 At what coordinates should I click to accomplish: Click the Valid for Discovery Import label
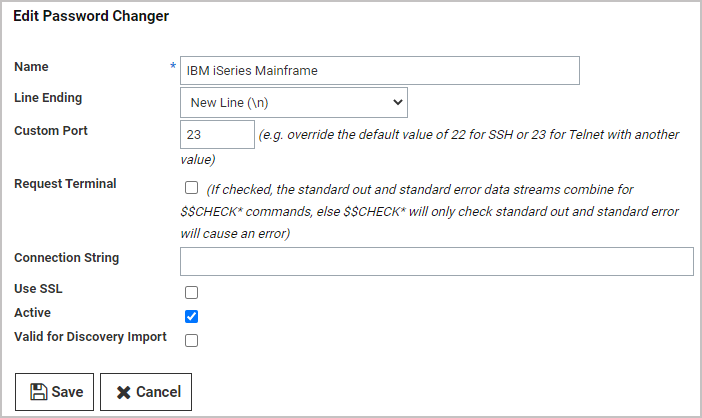coord(90,337)
